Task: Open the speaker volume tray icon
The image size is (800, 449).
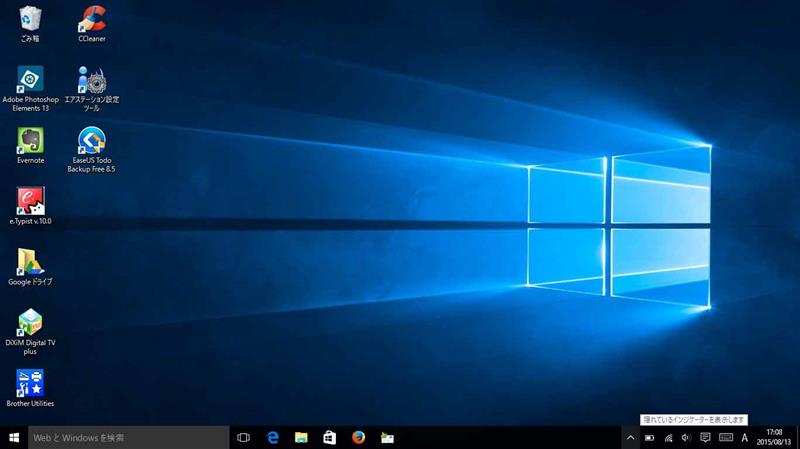Action: [686, 438]
